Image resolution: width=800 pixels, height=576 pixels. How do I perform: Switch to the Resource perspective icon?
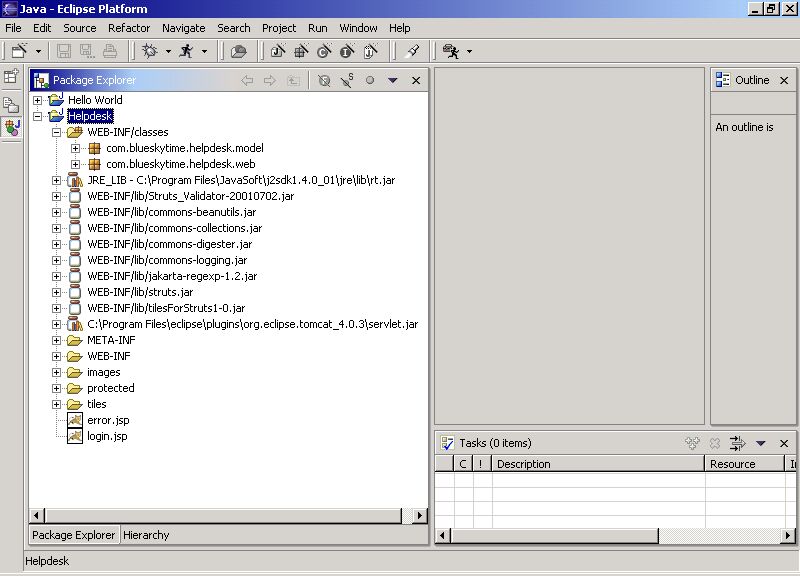pyautogui.click(x=11, y=105)
